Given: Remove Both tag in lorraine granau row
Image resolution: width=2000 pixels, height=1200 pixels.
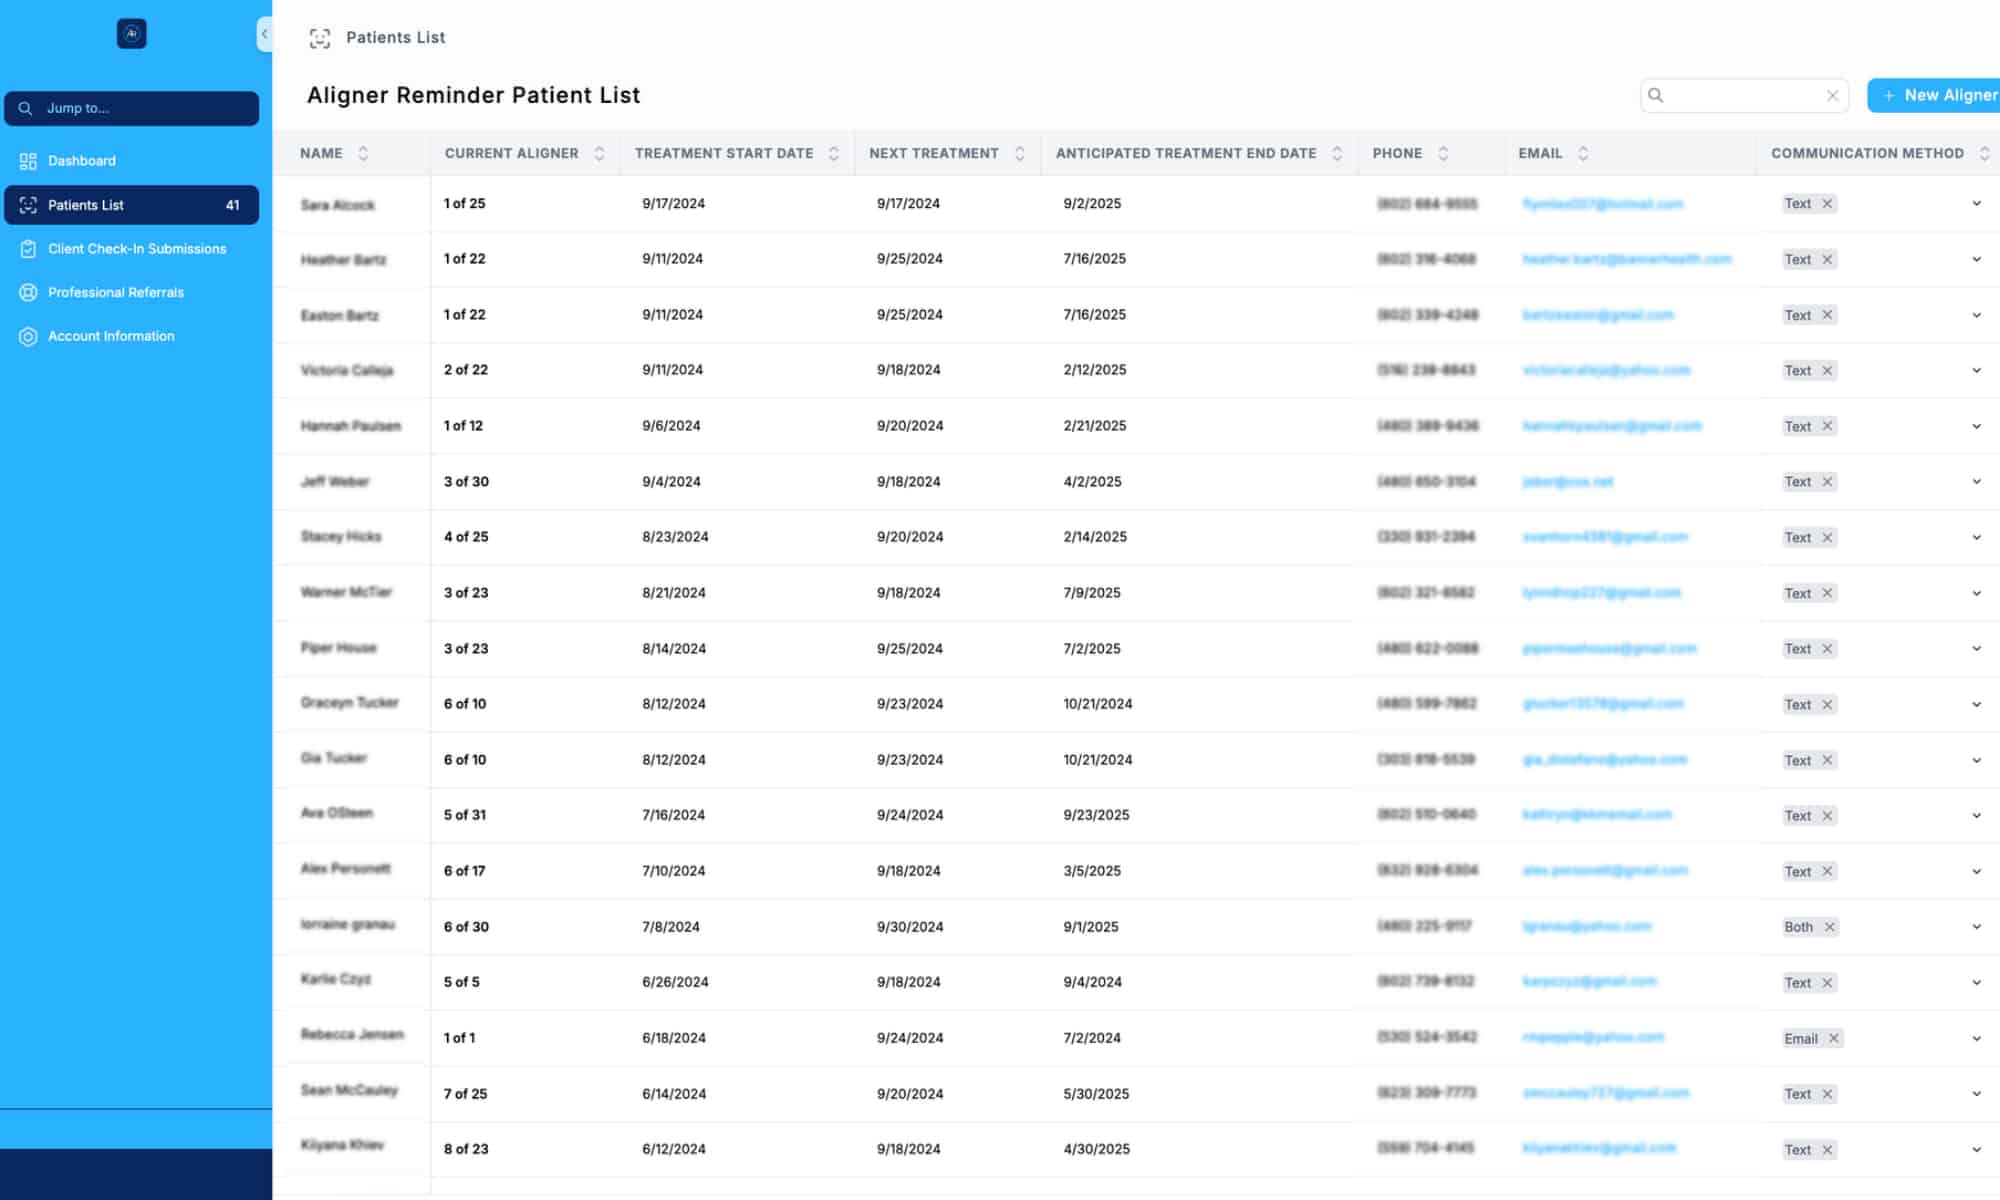Looking at the screenshot, I should point(1829,927).
